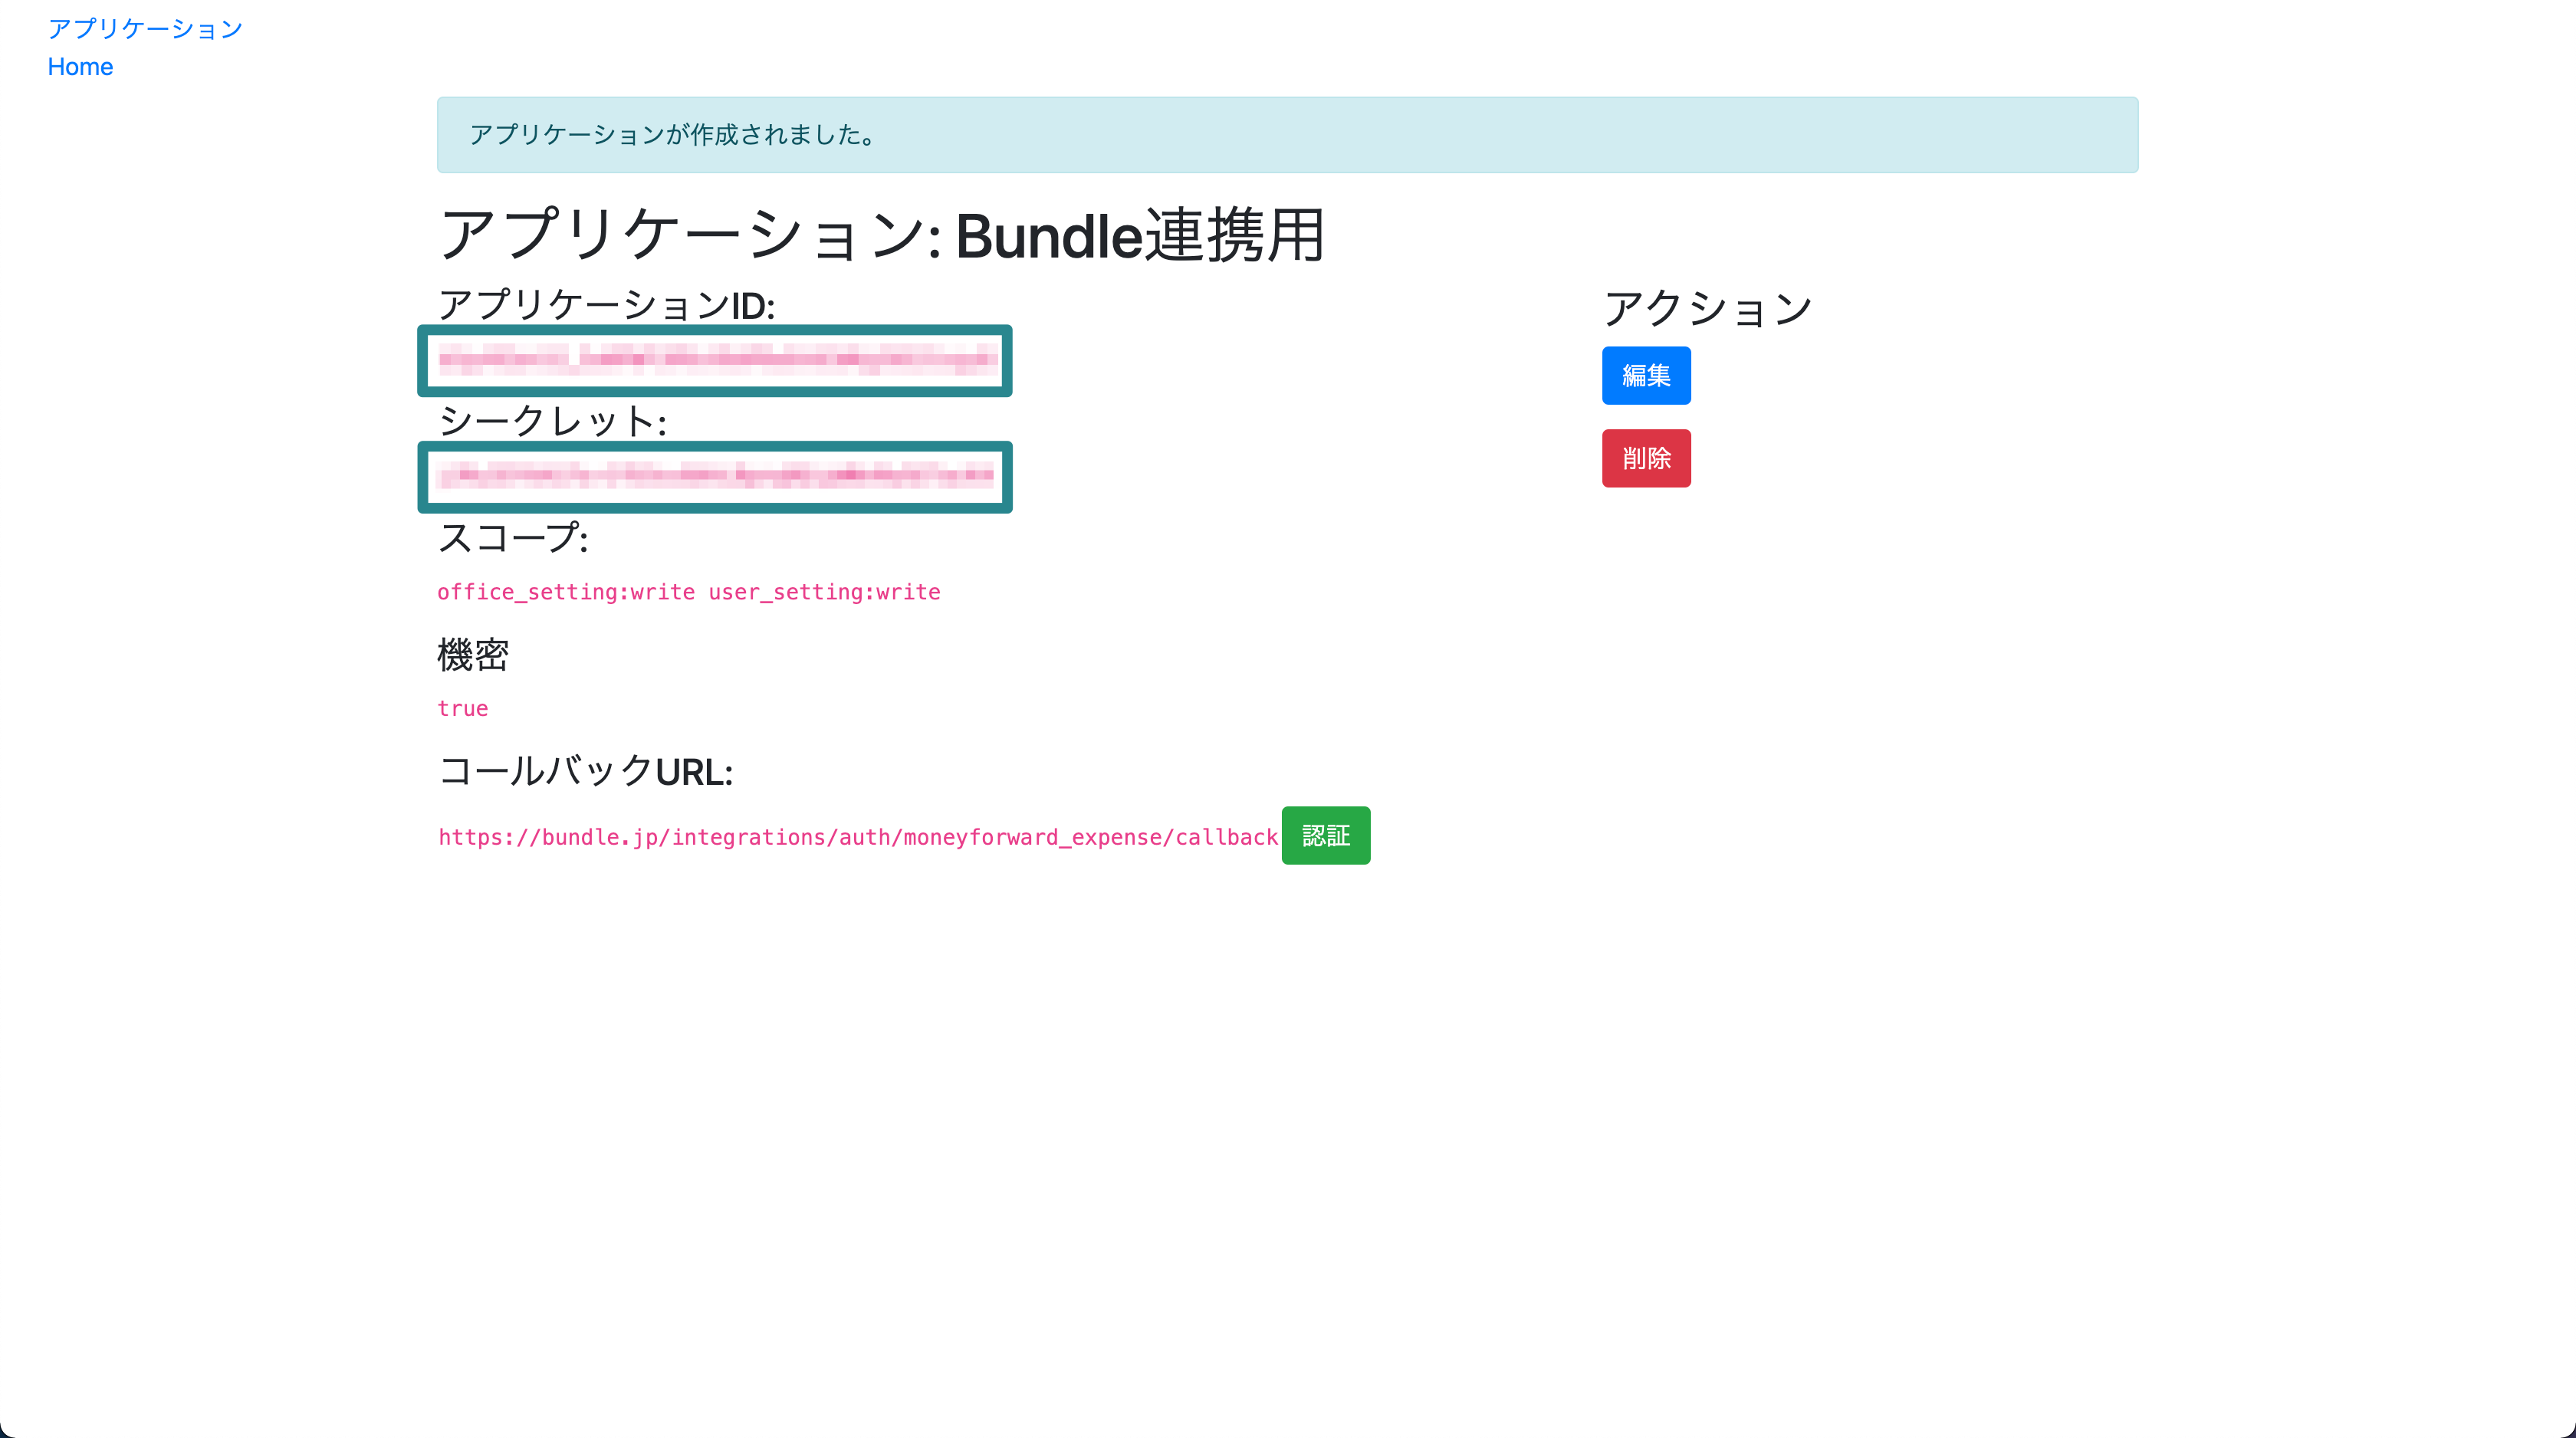
Task: Click the シークレット label
Action: (x=552, y=421)
